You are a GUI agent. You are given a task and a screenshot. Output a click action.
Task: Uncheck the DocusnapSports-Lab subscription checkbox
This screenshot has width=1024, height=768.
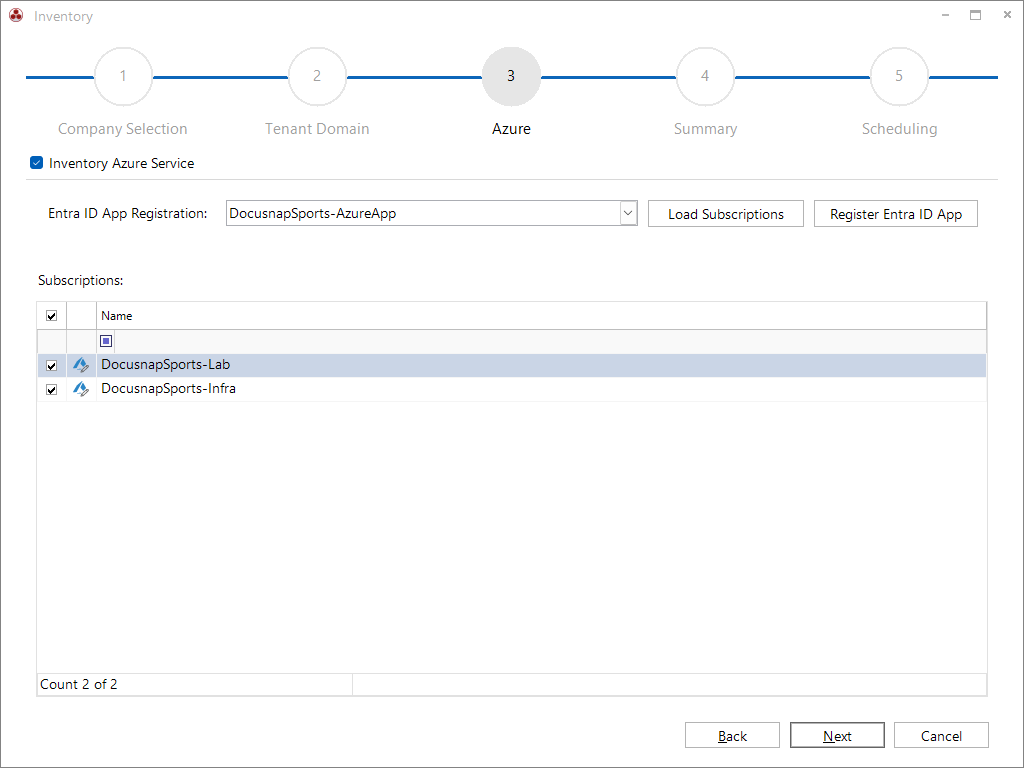52,366
